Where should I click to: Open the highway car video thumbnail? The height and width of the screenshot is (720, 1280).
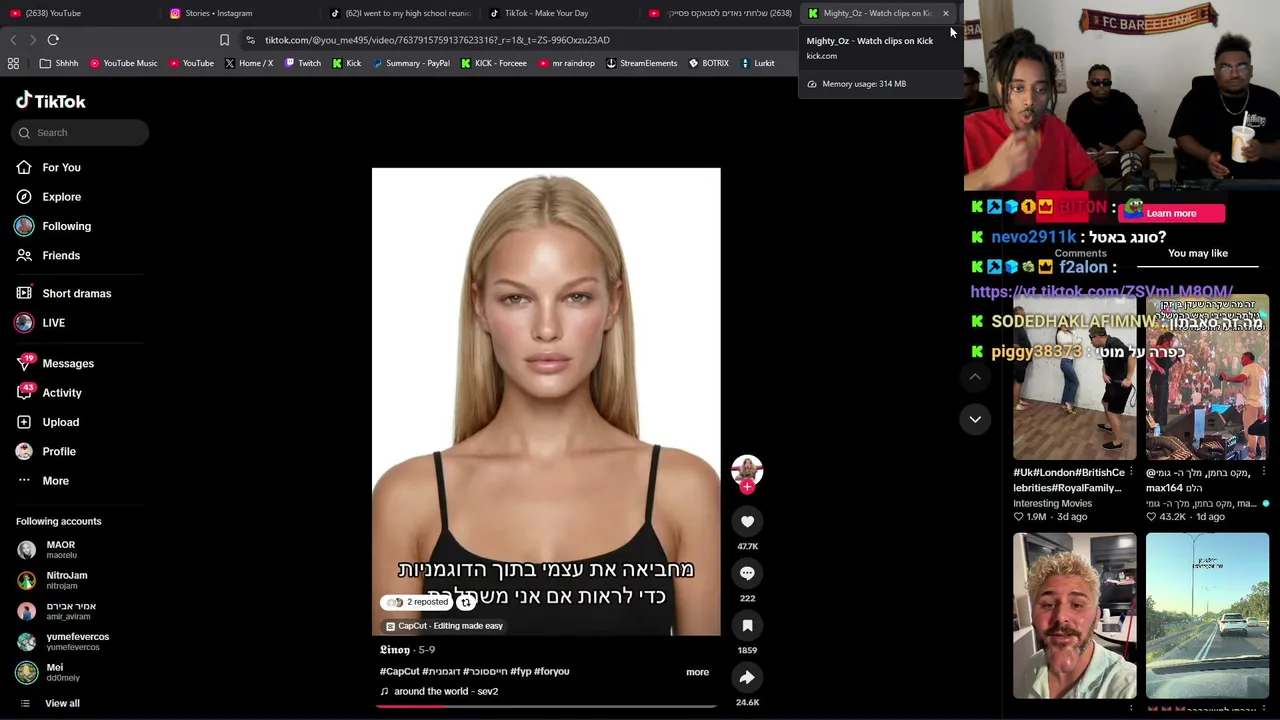pos(1207,615)
